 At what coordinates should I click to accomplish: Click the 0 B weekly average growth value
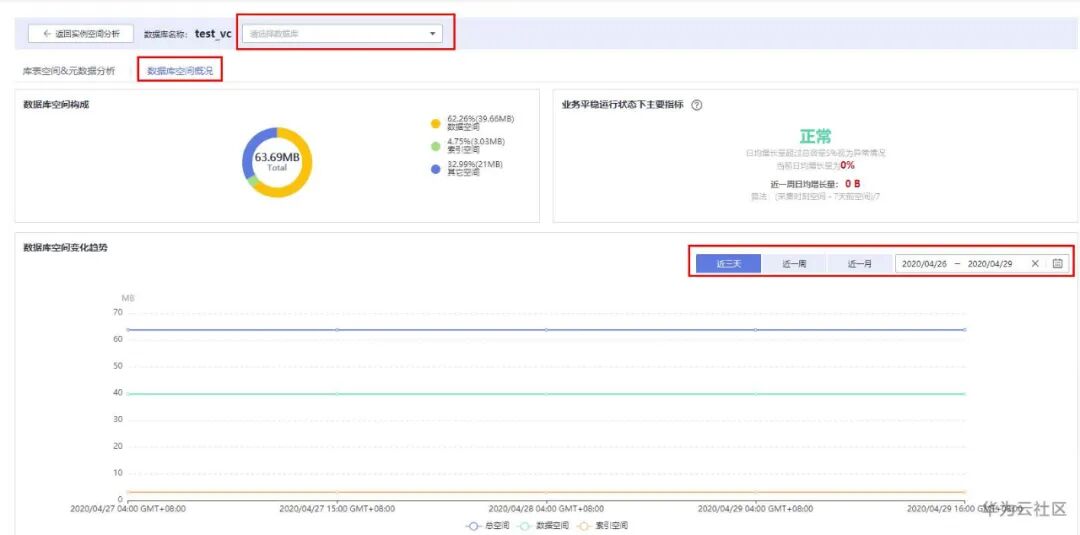853,184
